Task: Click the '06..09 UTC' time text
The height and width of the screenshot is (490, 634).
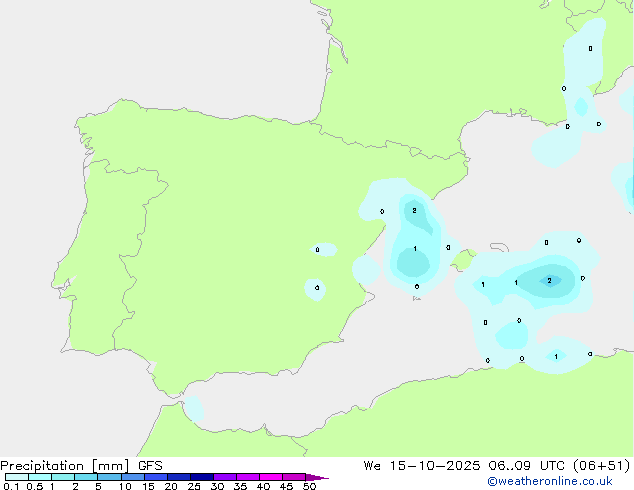Action: click(x=528, y=466)
